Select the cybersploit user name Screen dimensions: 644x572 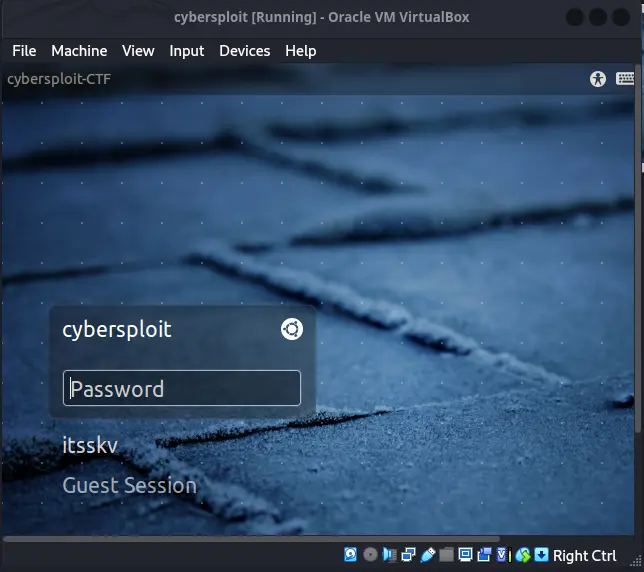(117, 330)
